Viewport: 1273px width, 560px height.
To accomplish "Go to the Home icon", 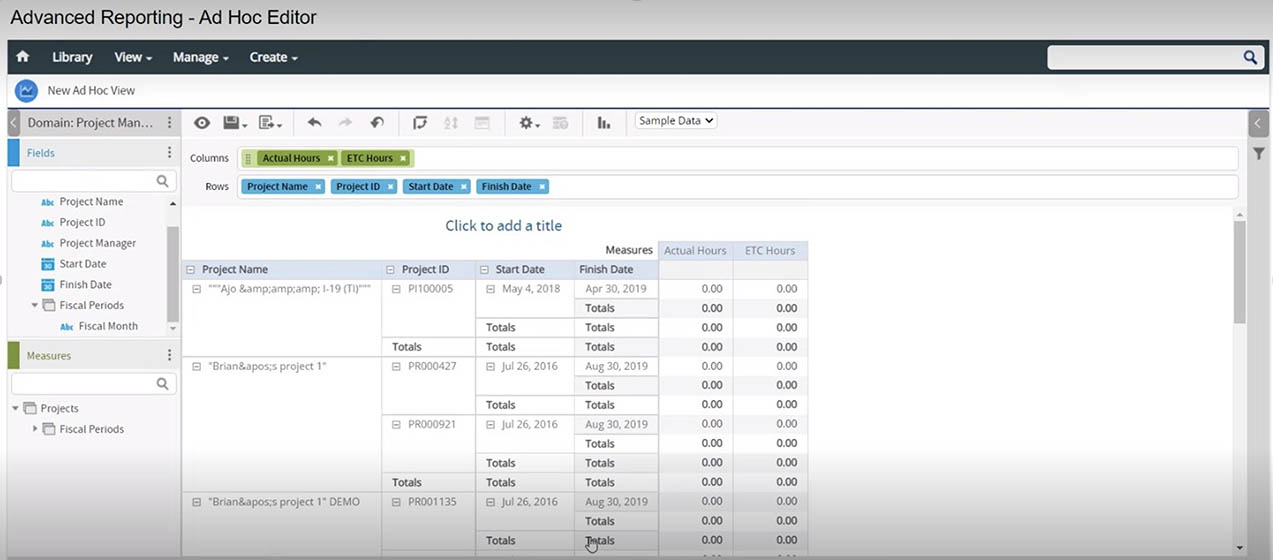I will coord(23,57).
